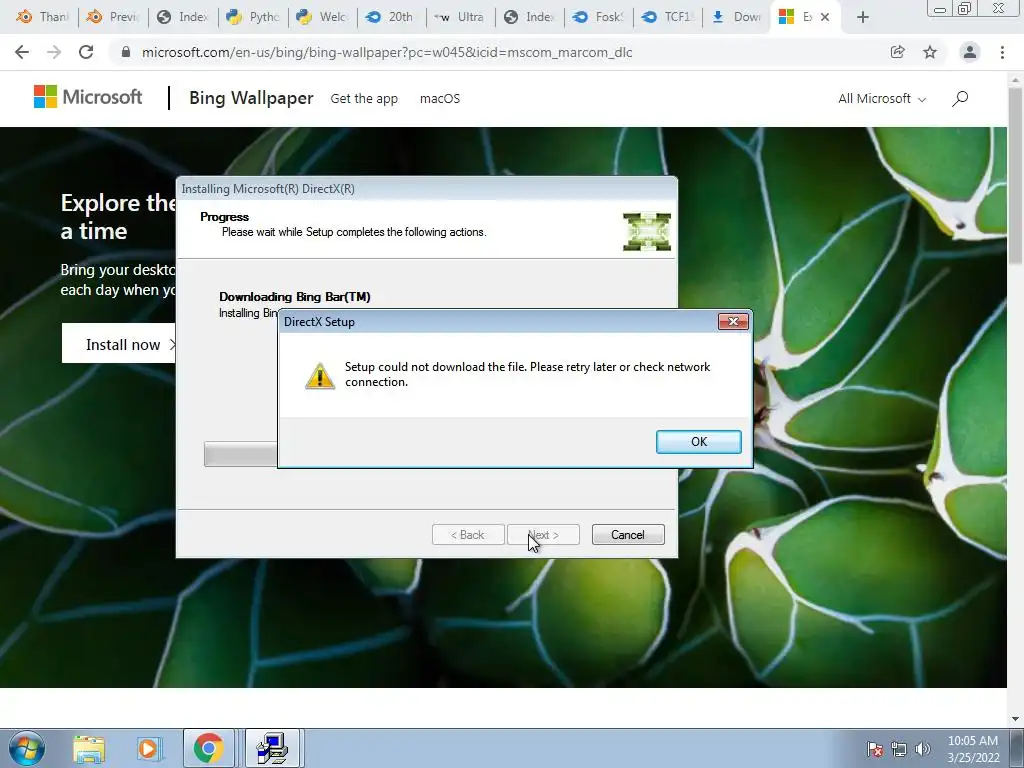Switch to the first 'Index' tab
The image size is (1024, 768).
coord(183,17)
